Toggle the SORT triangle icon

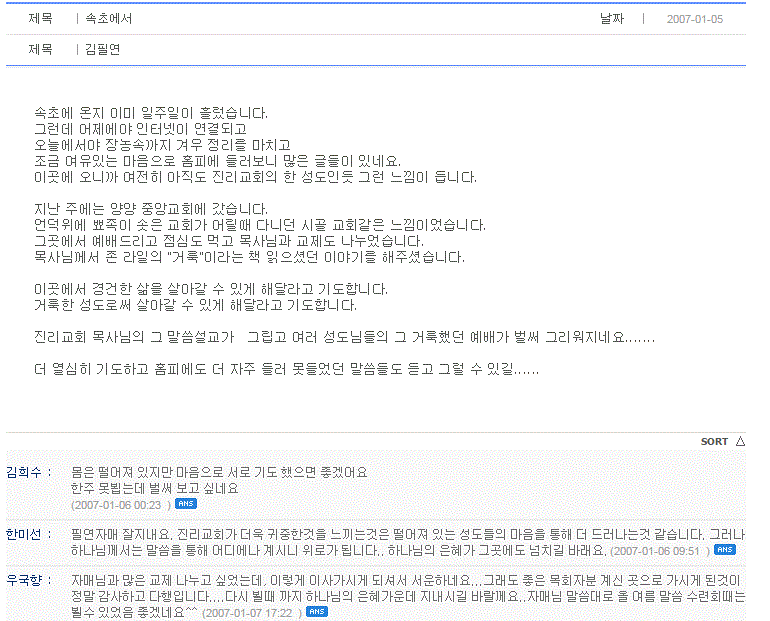tap(740, 441)
